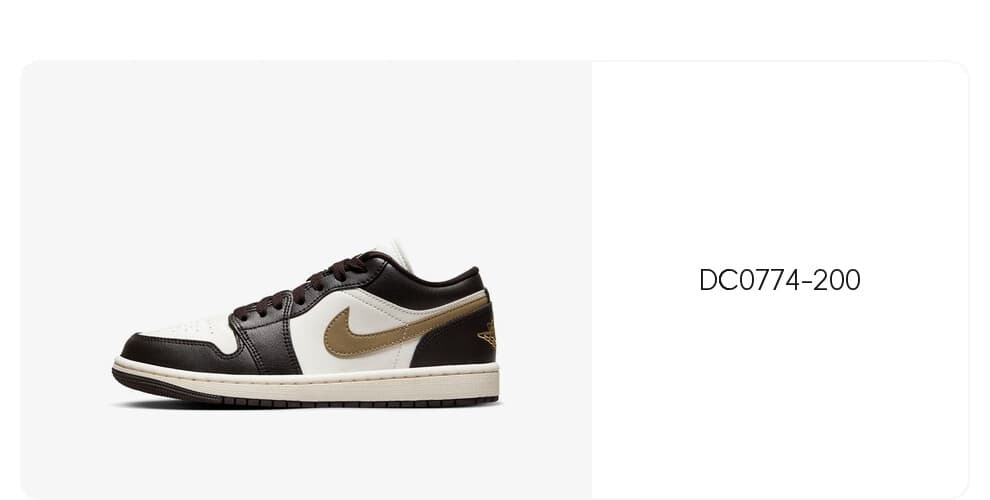
Task: Select the DC0774-200 style code text
Action: (x=780, y=280)
